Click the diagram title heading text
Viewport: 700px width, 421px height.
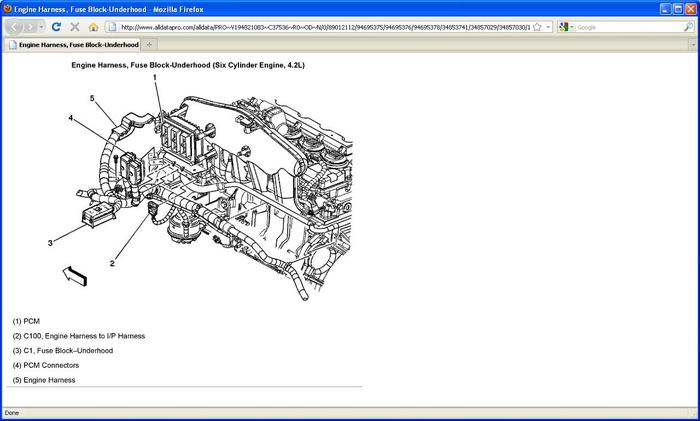click(x=188, y=65)
